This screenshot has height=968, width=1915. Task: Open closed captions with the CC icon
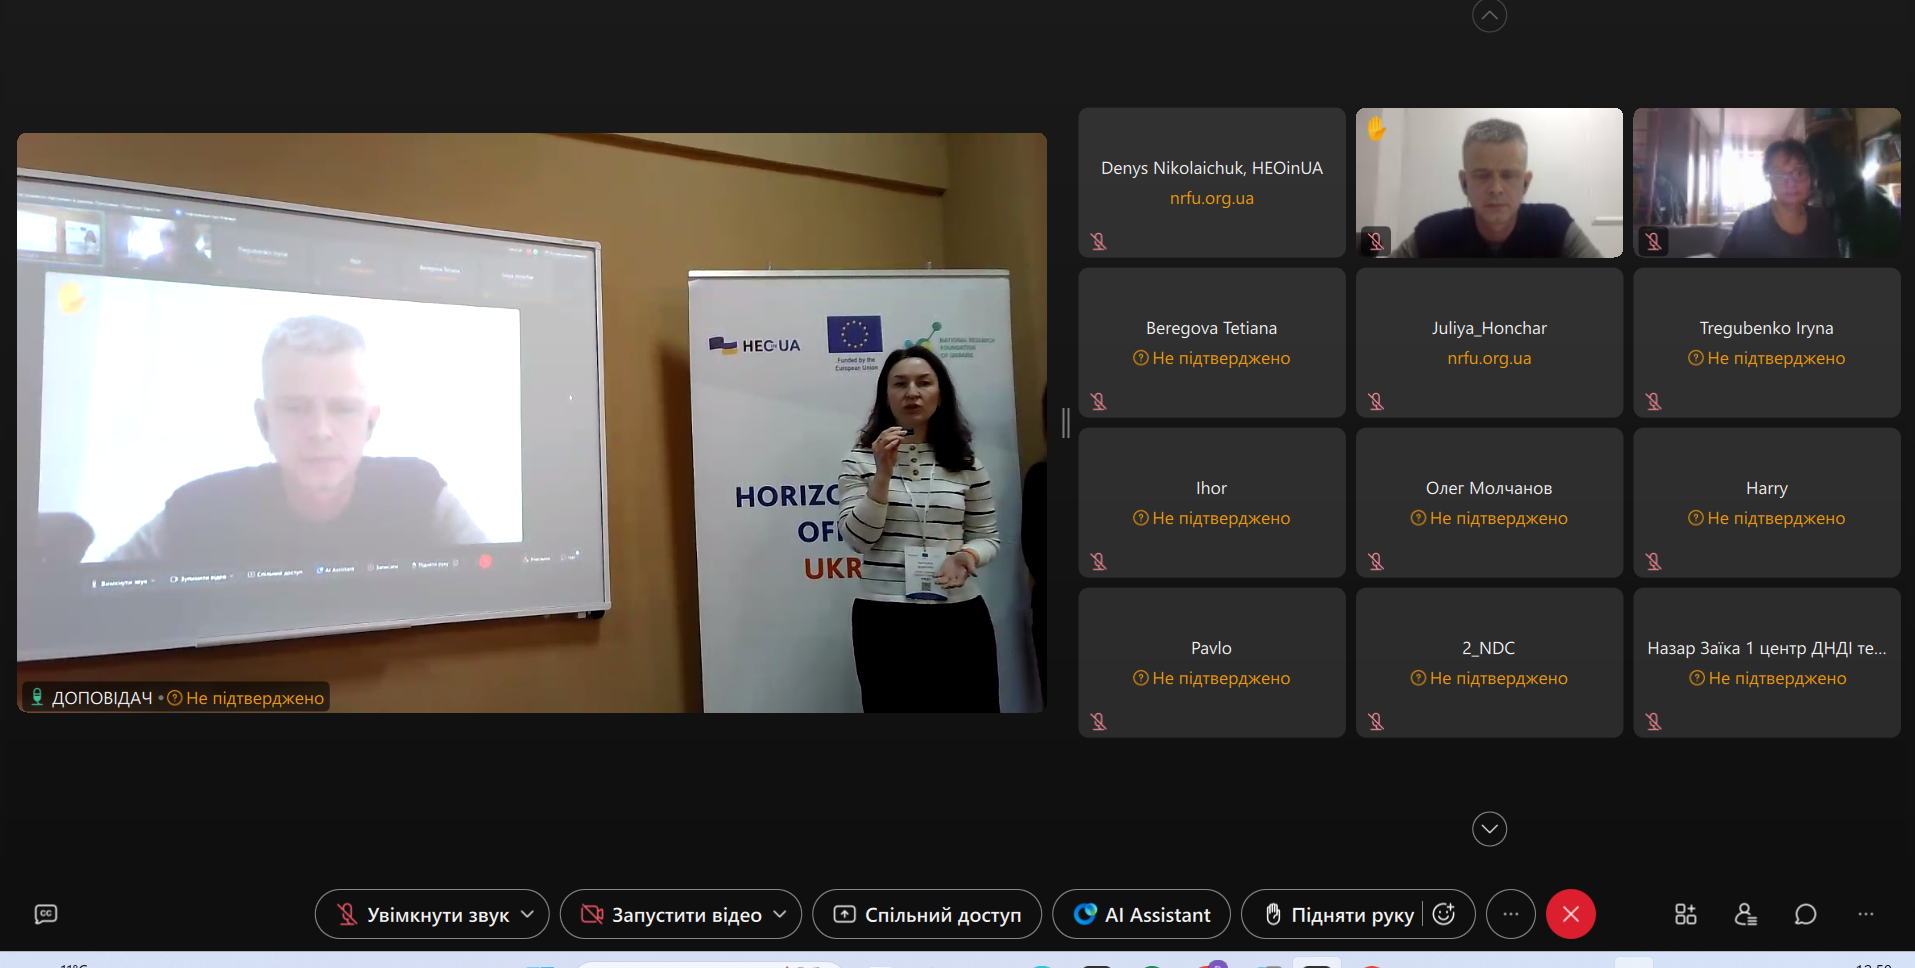[x=46, y=914]
